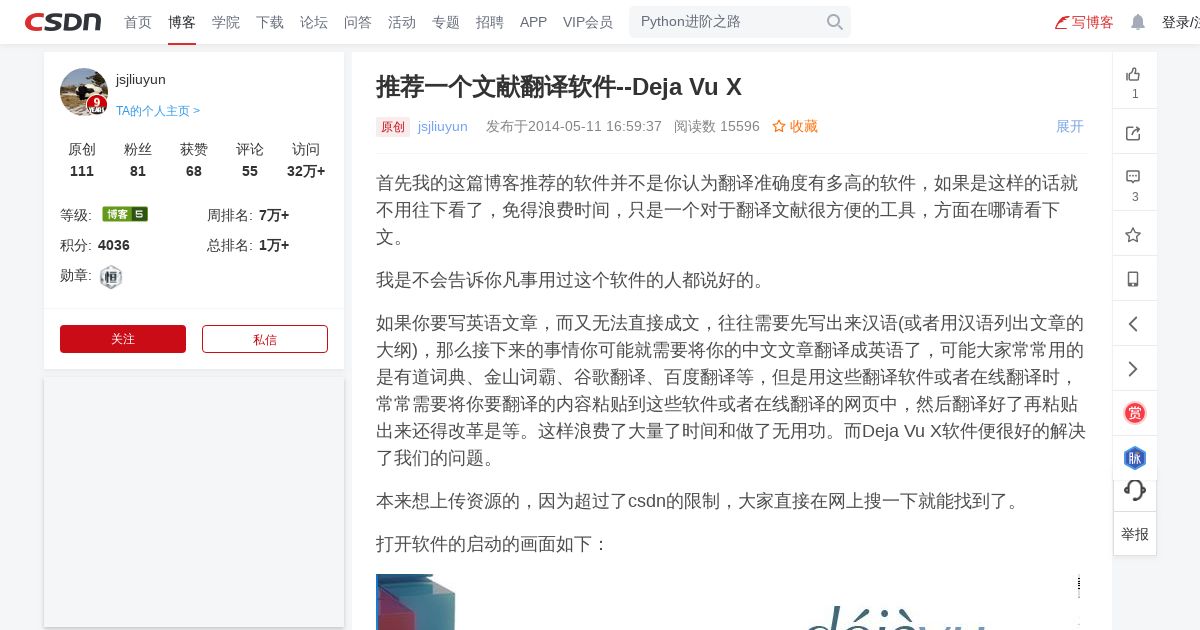
Task: Click the red reward 赏 icon
Action: [1135, 413]
